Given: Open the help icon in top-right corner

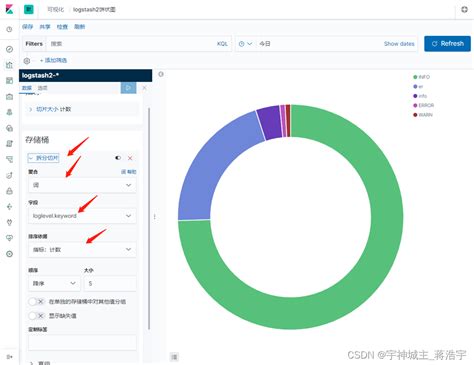Looking at the screenshot, I should tap(464, 9).
